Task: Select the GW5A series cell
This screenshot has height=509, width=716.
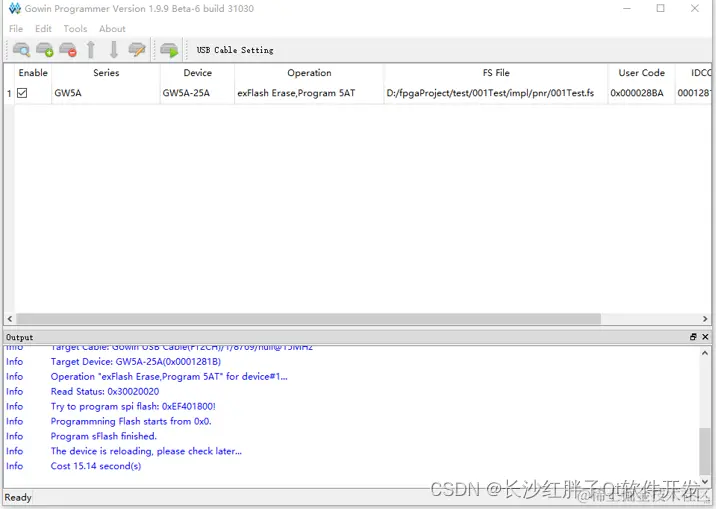Action: click(106, 93)
